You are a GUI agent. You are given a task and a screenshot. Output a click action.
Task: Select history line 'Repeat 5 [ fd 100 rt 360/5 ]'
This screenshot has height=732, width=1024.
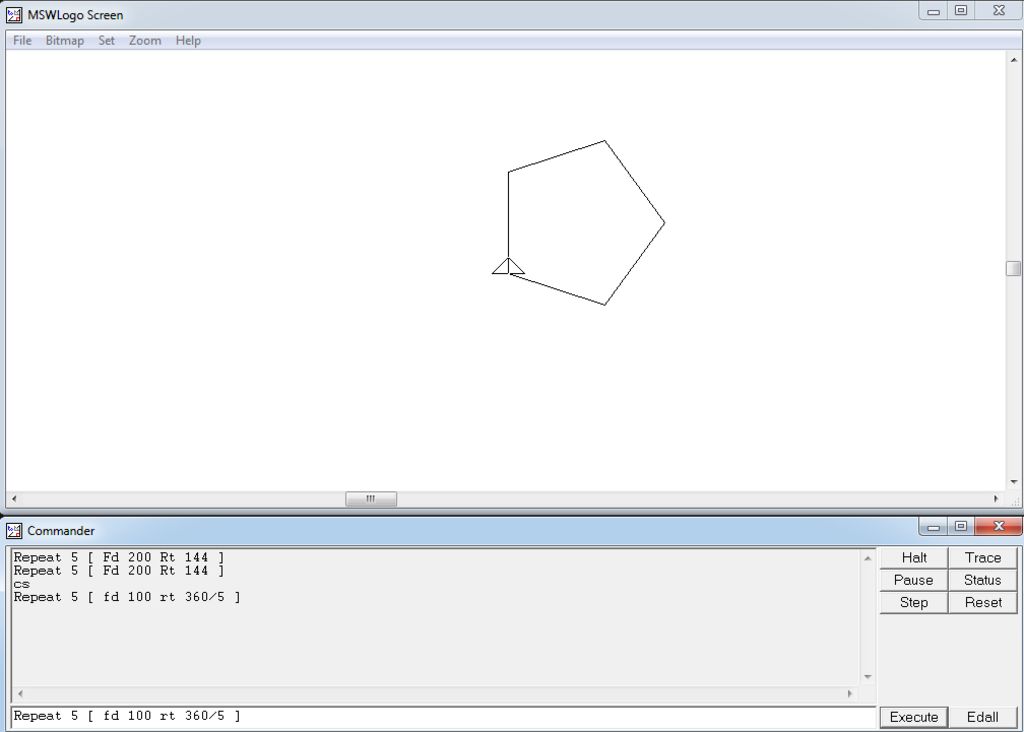(127, 597)
